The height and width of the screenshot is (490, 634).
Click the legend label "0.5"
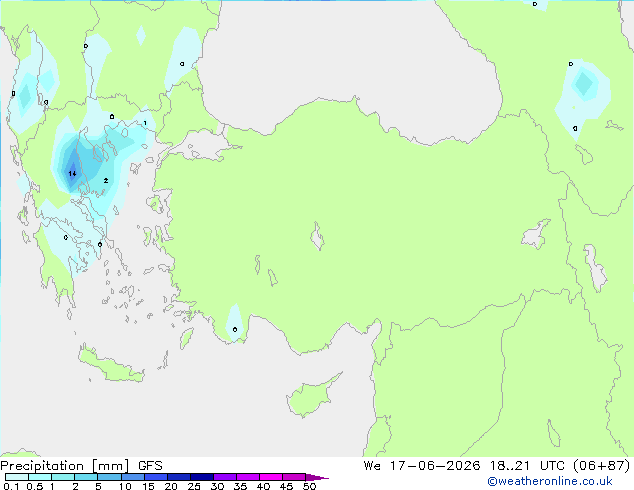(x=34, y=486)
